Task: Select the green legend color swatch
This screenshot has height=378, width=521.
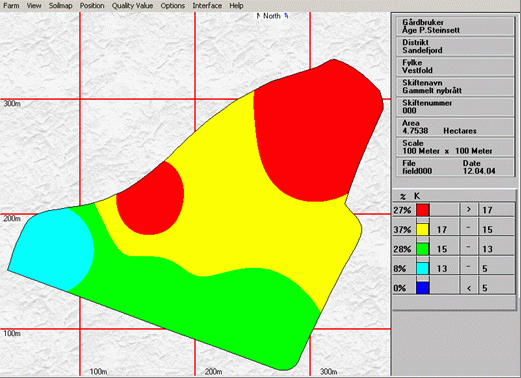Action: coord(423,249)
